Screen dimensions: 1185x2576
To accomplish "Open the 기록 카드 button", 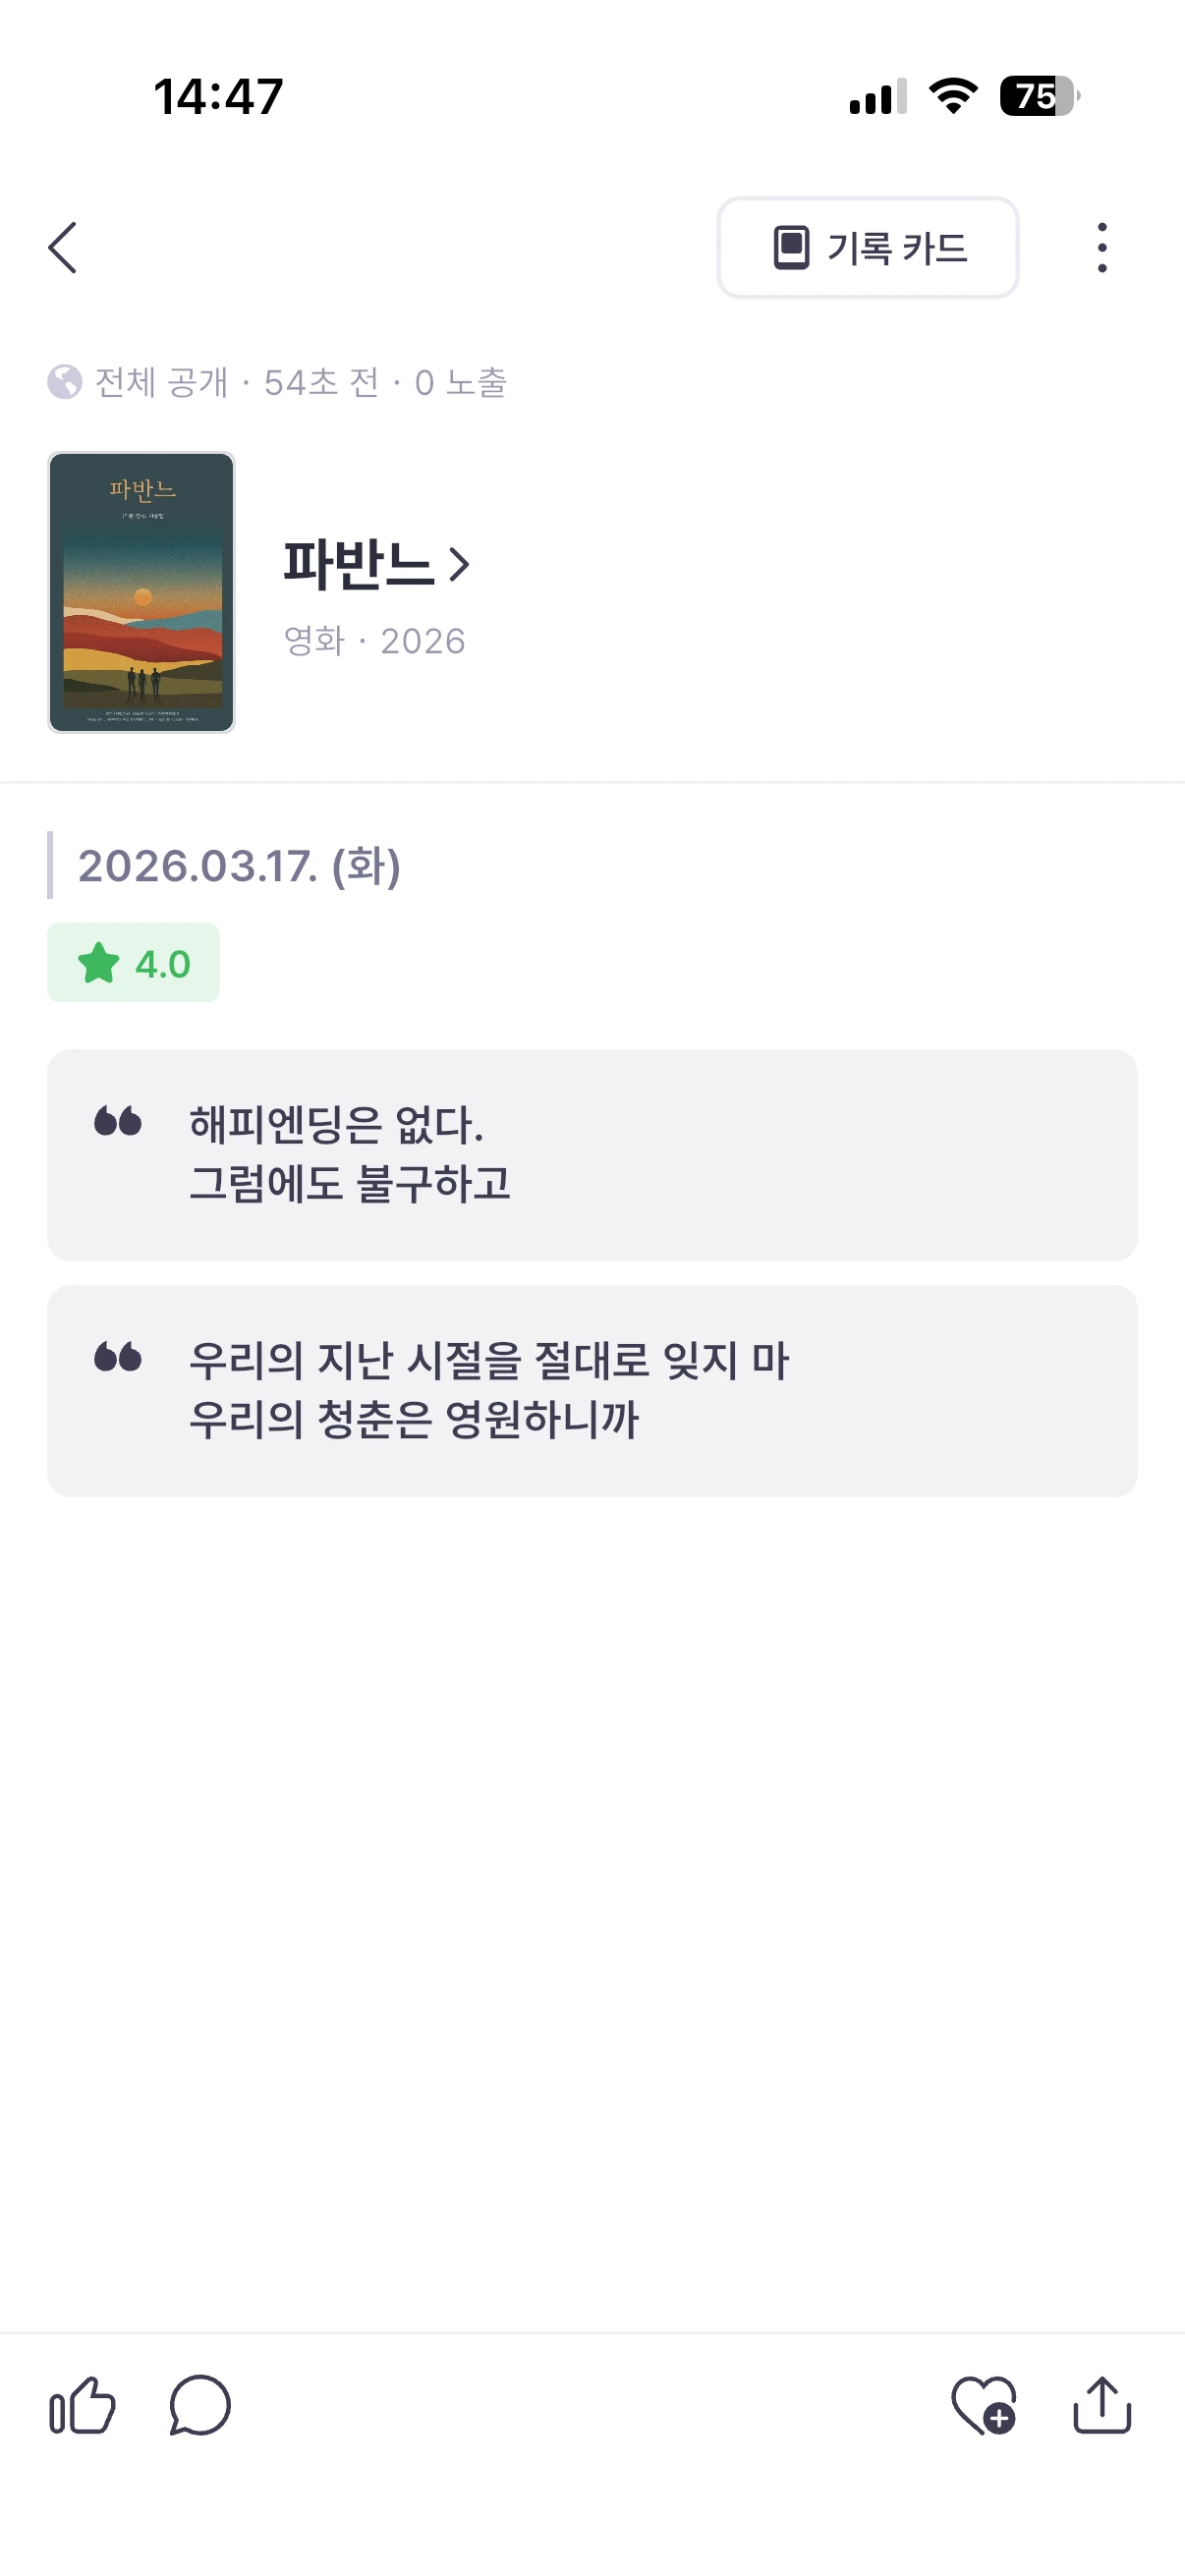I will (x=867, y=248).
